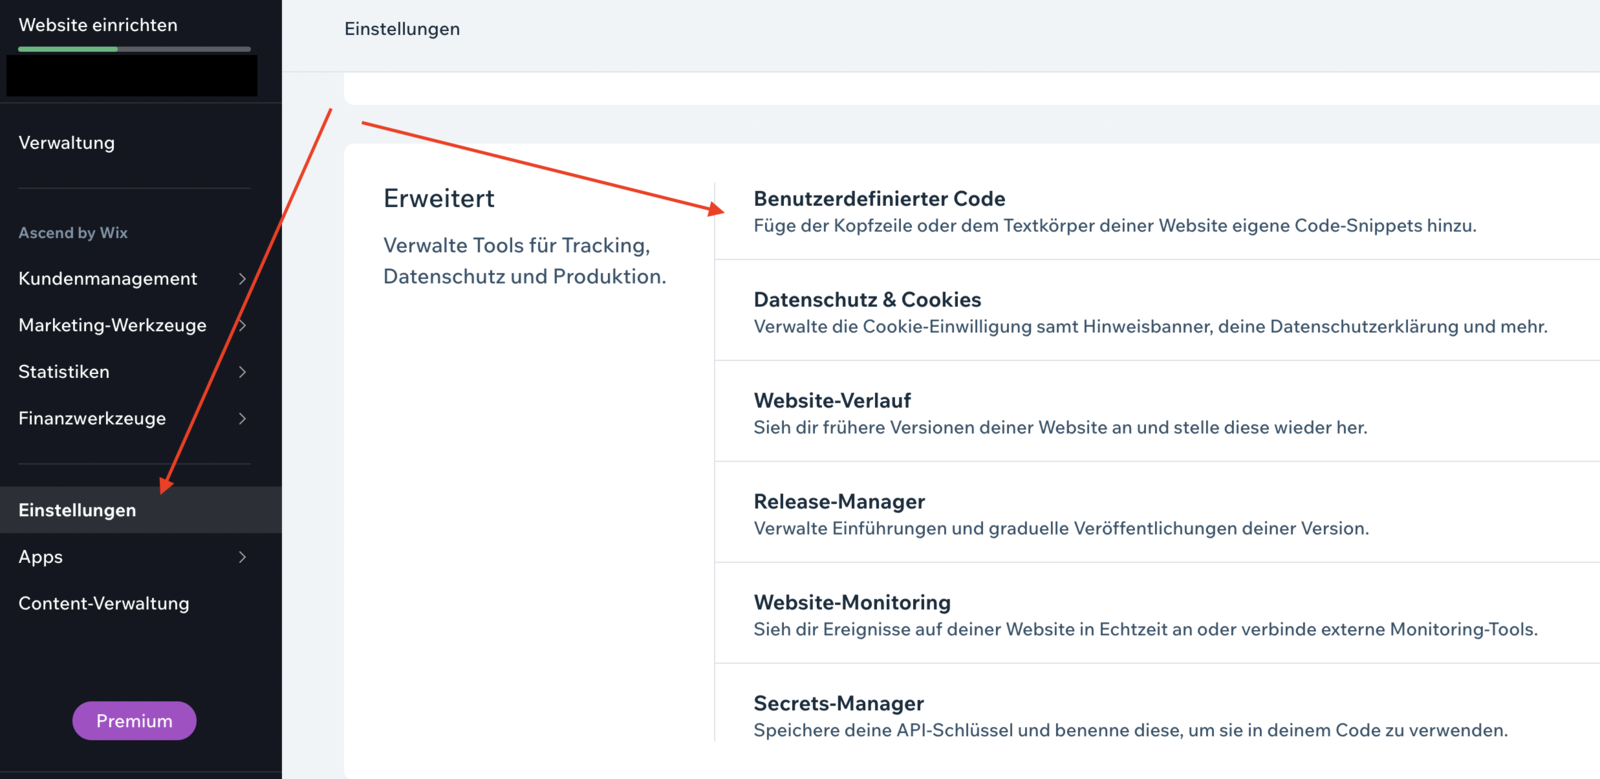The height and width of the screenshot is (779, 1600).
Task: Select the Statistiken menu label
Action: [x=64, y=372]
